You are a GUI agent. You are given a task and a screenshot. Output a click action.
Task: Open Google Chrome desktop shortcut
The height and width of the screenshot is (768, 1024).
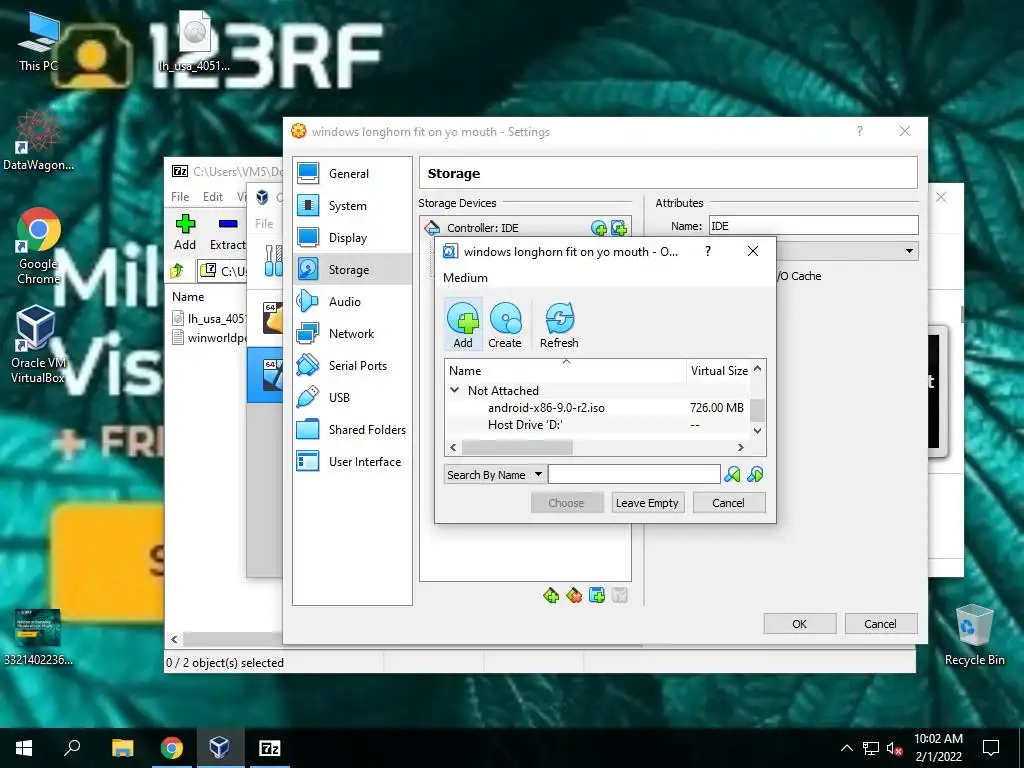tap(39, 247)
